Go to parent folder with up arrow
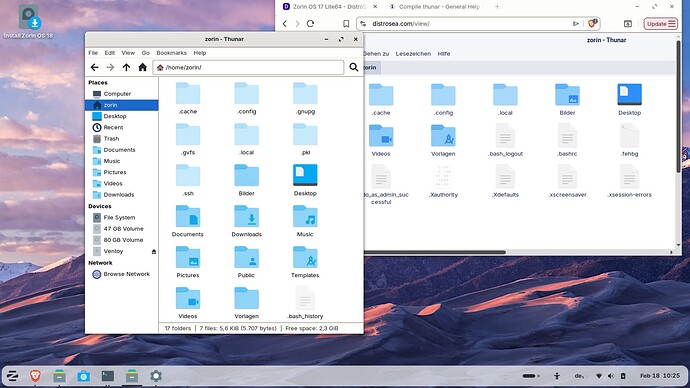690x388 pixels. pyautogui.click(x=126, y=67)
